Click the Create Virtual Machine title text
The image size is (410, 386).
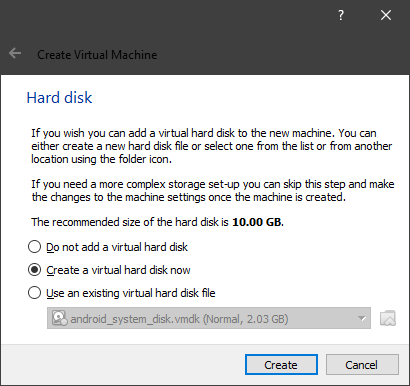tap(97, 55)
